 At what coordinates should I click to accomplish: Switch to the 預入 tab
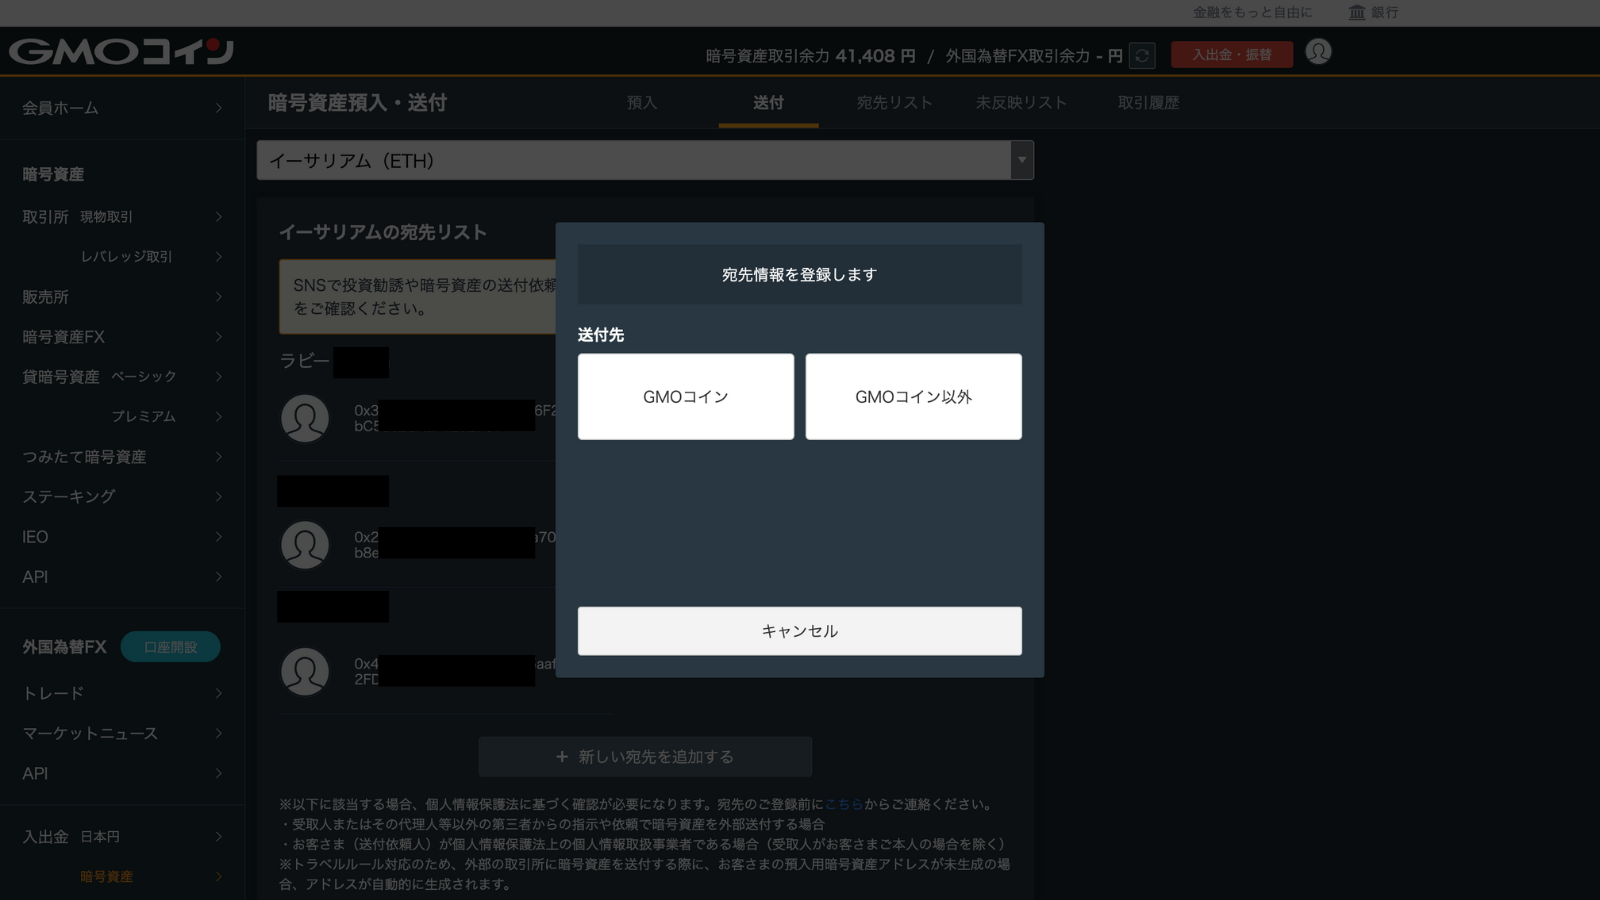(642, 103)
